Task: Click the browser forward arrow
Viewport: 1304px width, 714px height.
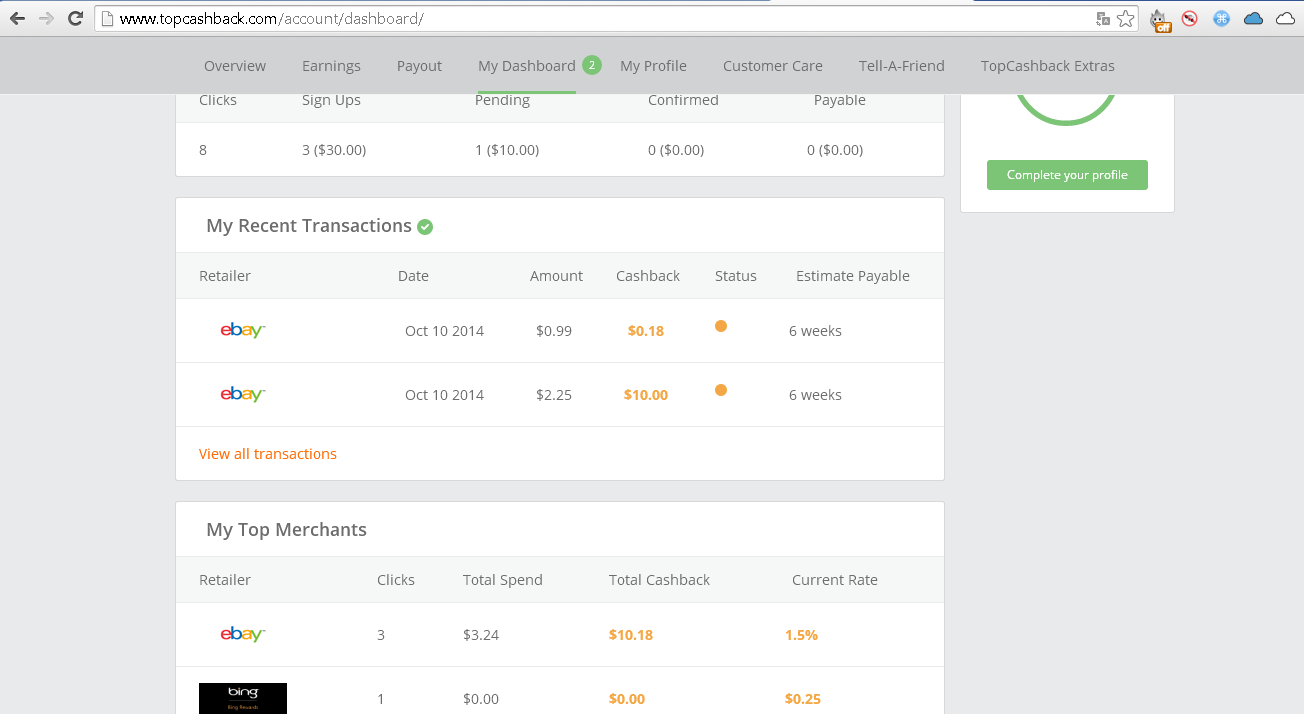Action: 46,18
